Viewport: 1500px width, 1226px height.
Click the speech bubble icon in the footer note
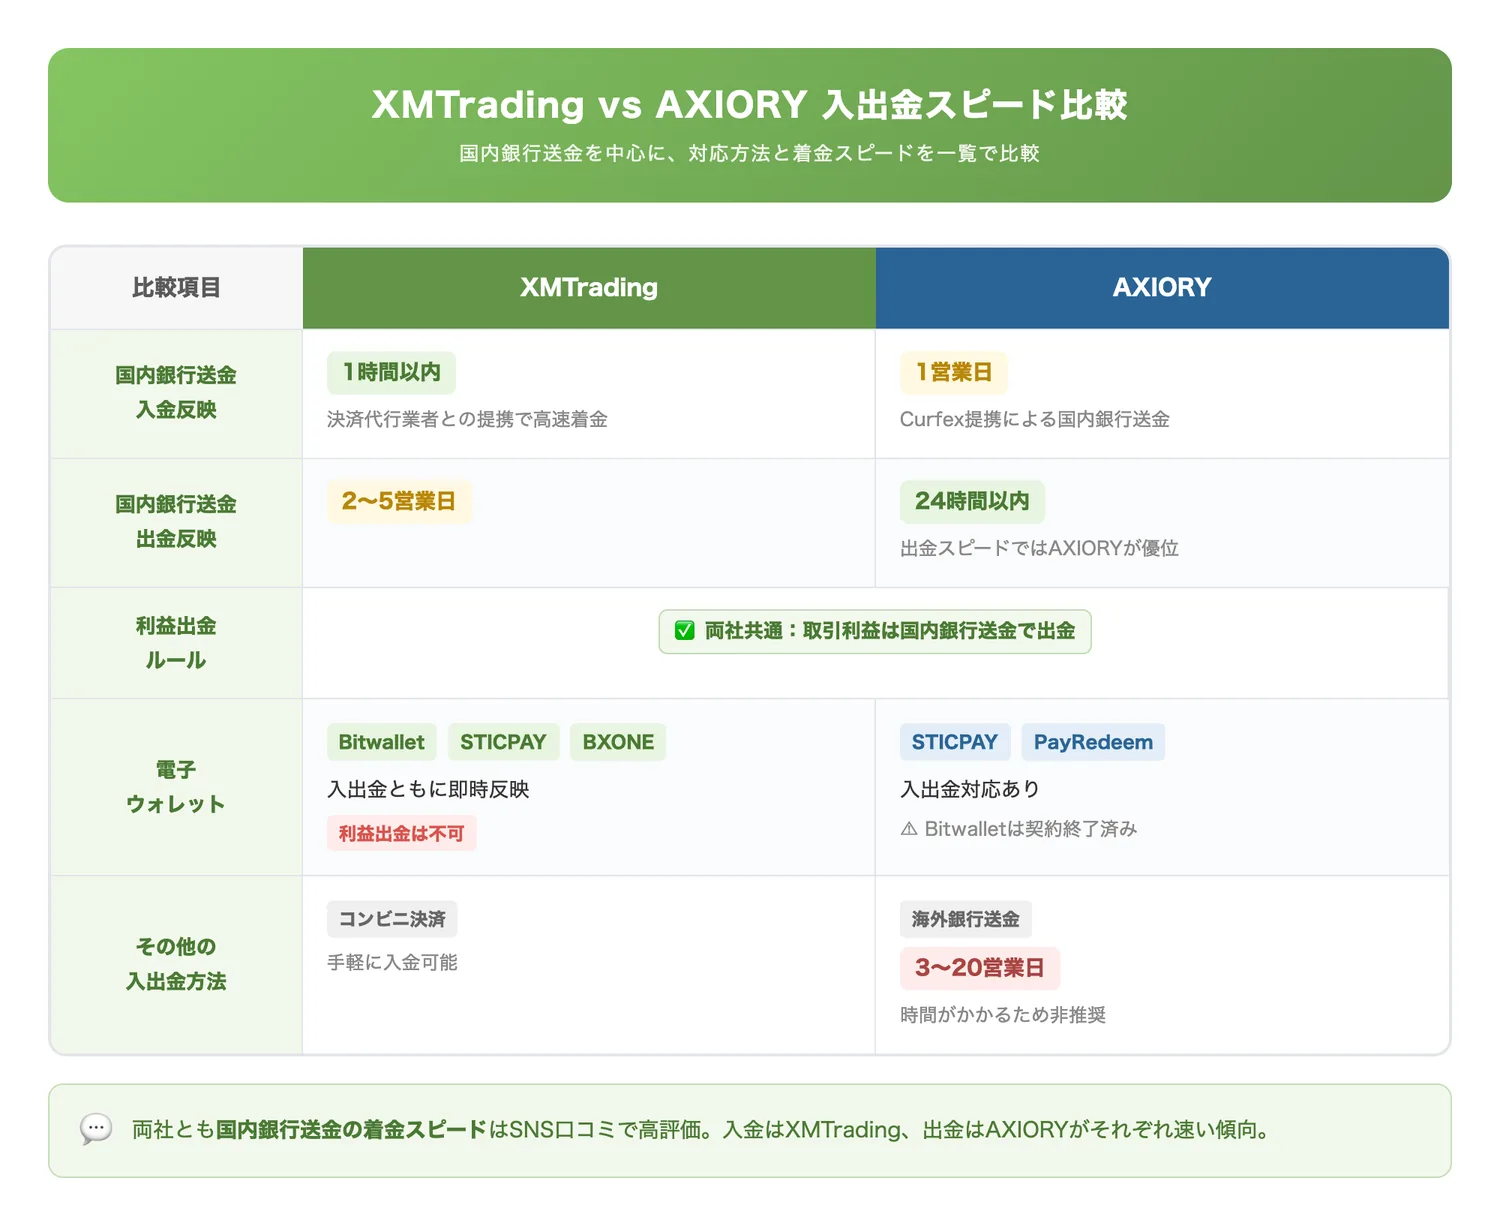[x=96, y=1130]
